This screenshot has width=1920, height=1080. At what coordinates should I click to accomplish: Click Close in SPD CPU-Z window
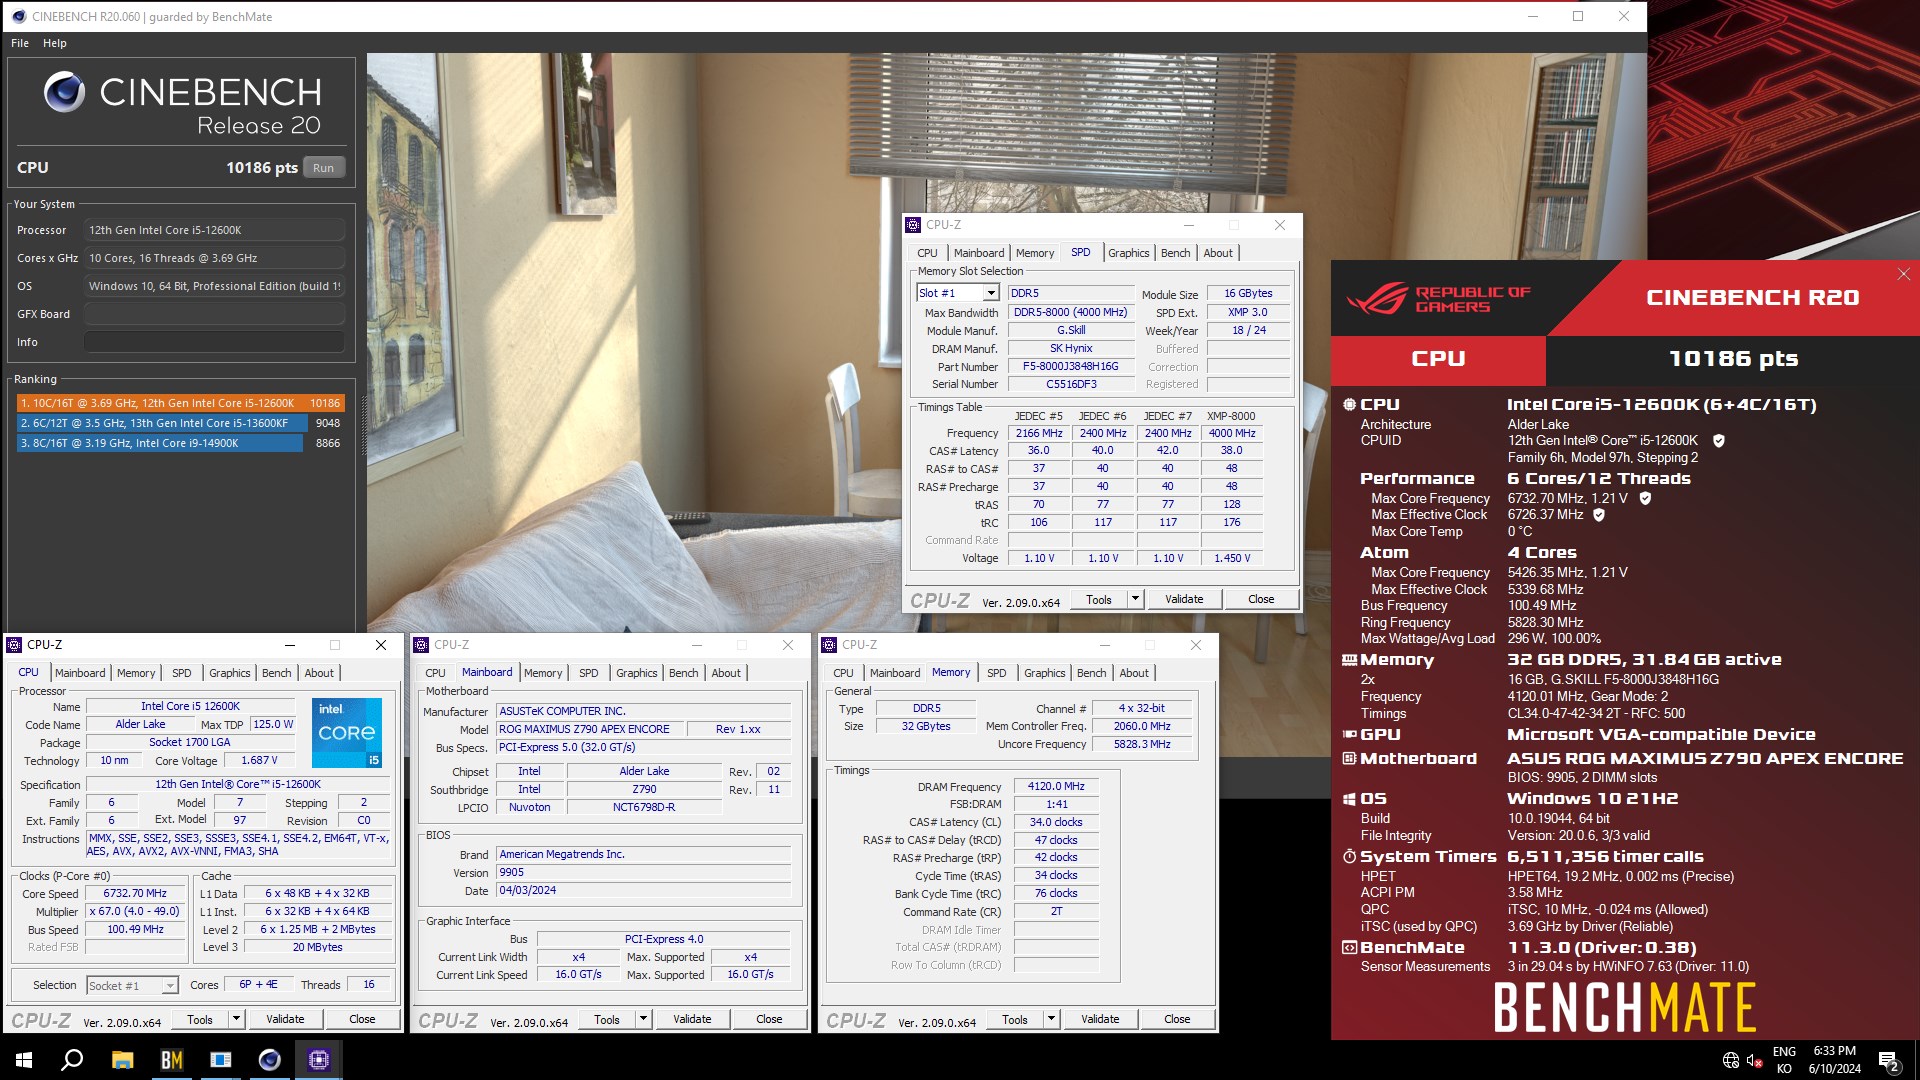1261,599
